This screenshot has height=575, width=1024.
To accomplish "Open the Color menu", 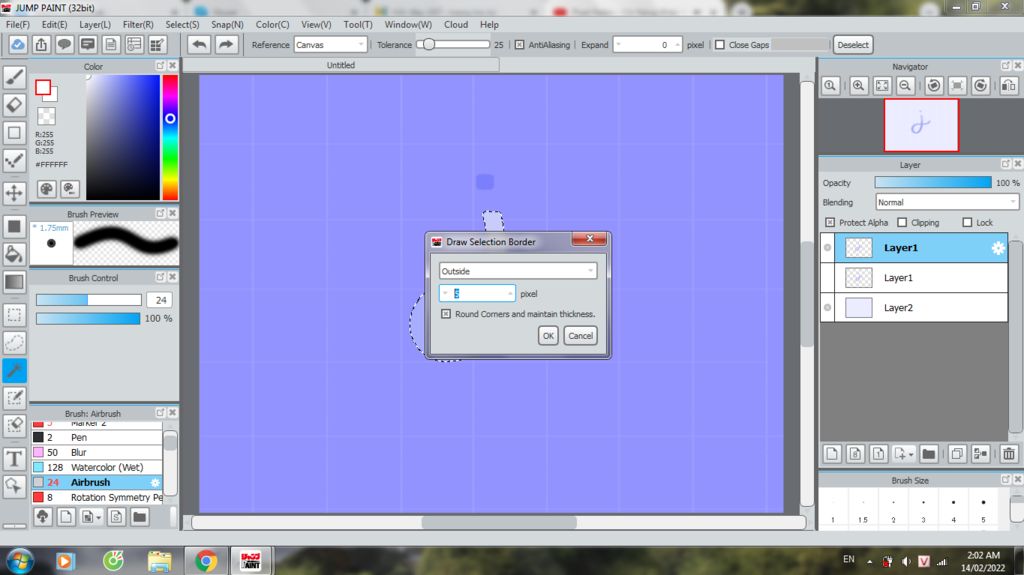I will [x=272, y=25].
